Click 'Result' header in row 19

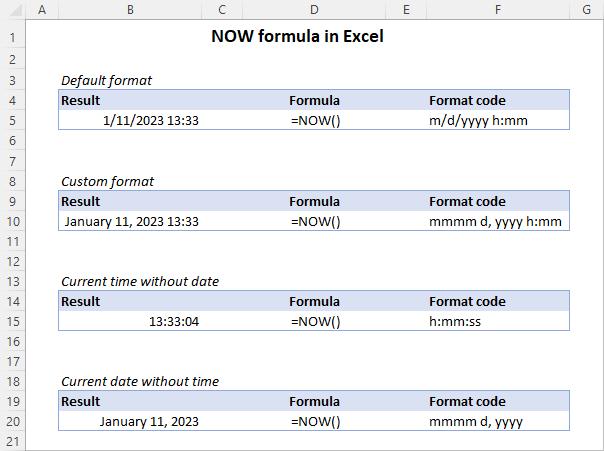(x=80, y=402)
